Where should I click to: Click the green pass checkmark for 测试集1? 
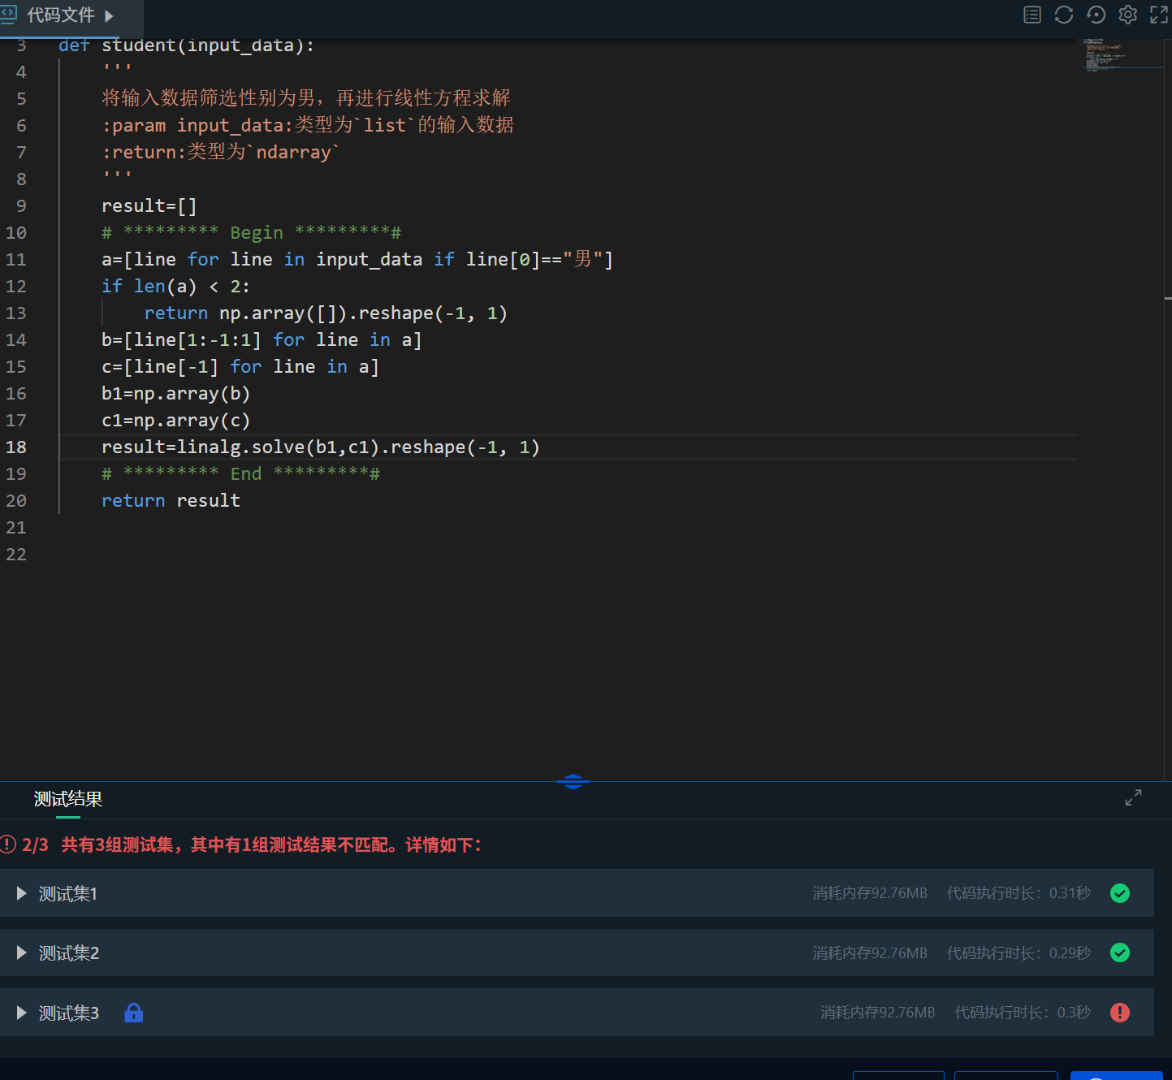point(1120,893)
